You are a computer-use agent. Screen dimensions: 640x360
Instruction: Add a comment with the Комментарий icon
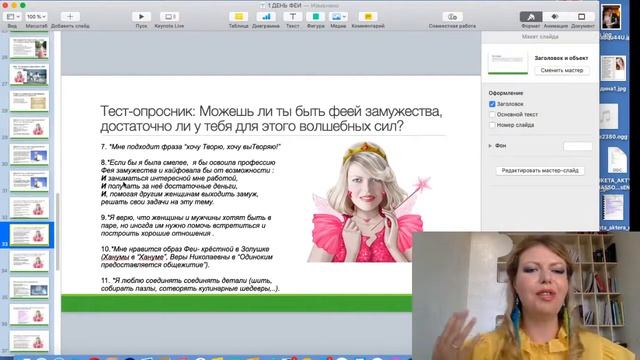pos(368,17)
